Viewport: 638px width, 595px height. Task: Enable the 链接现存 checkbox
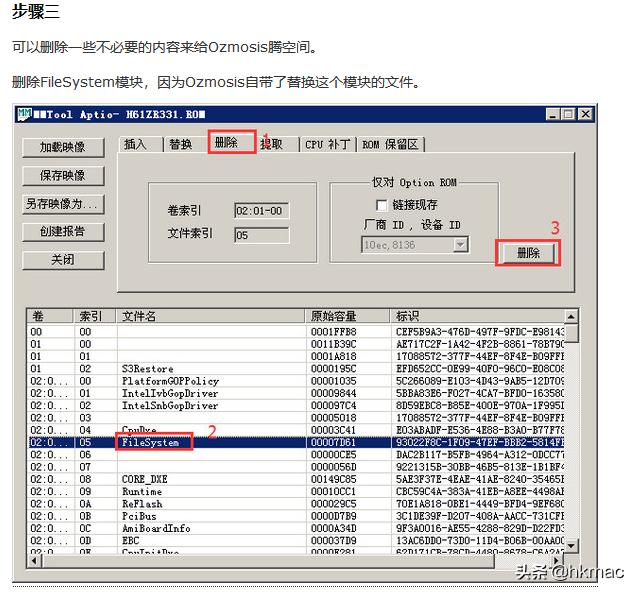[x=382, y=204]
